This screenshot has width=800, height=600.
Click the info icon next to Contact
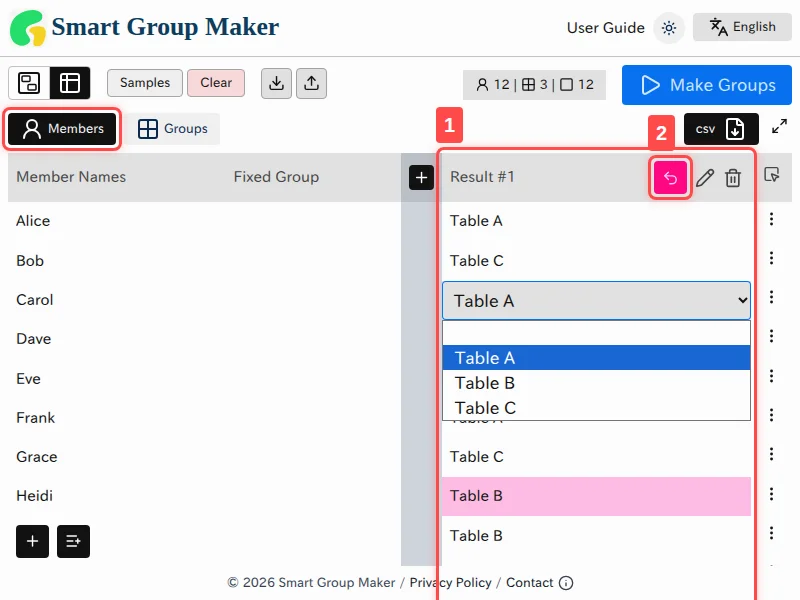click(x=566, y=583)
